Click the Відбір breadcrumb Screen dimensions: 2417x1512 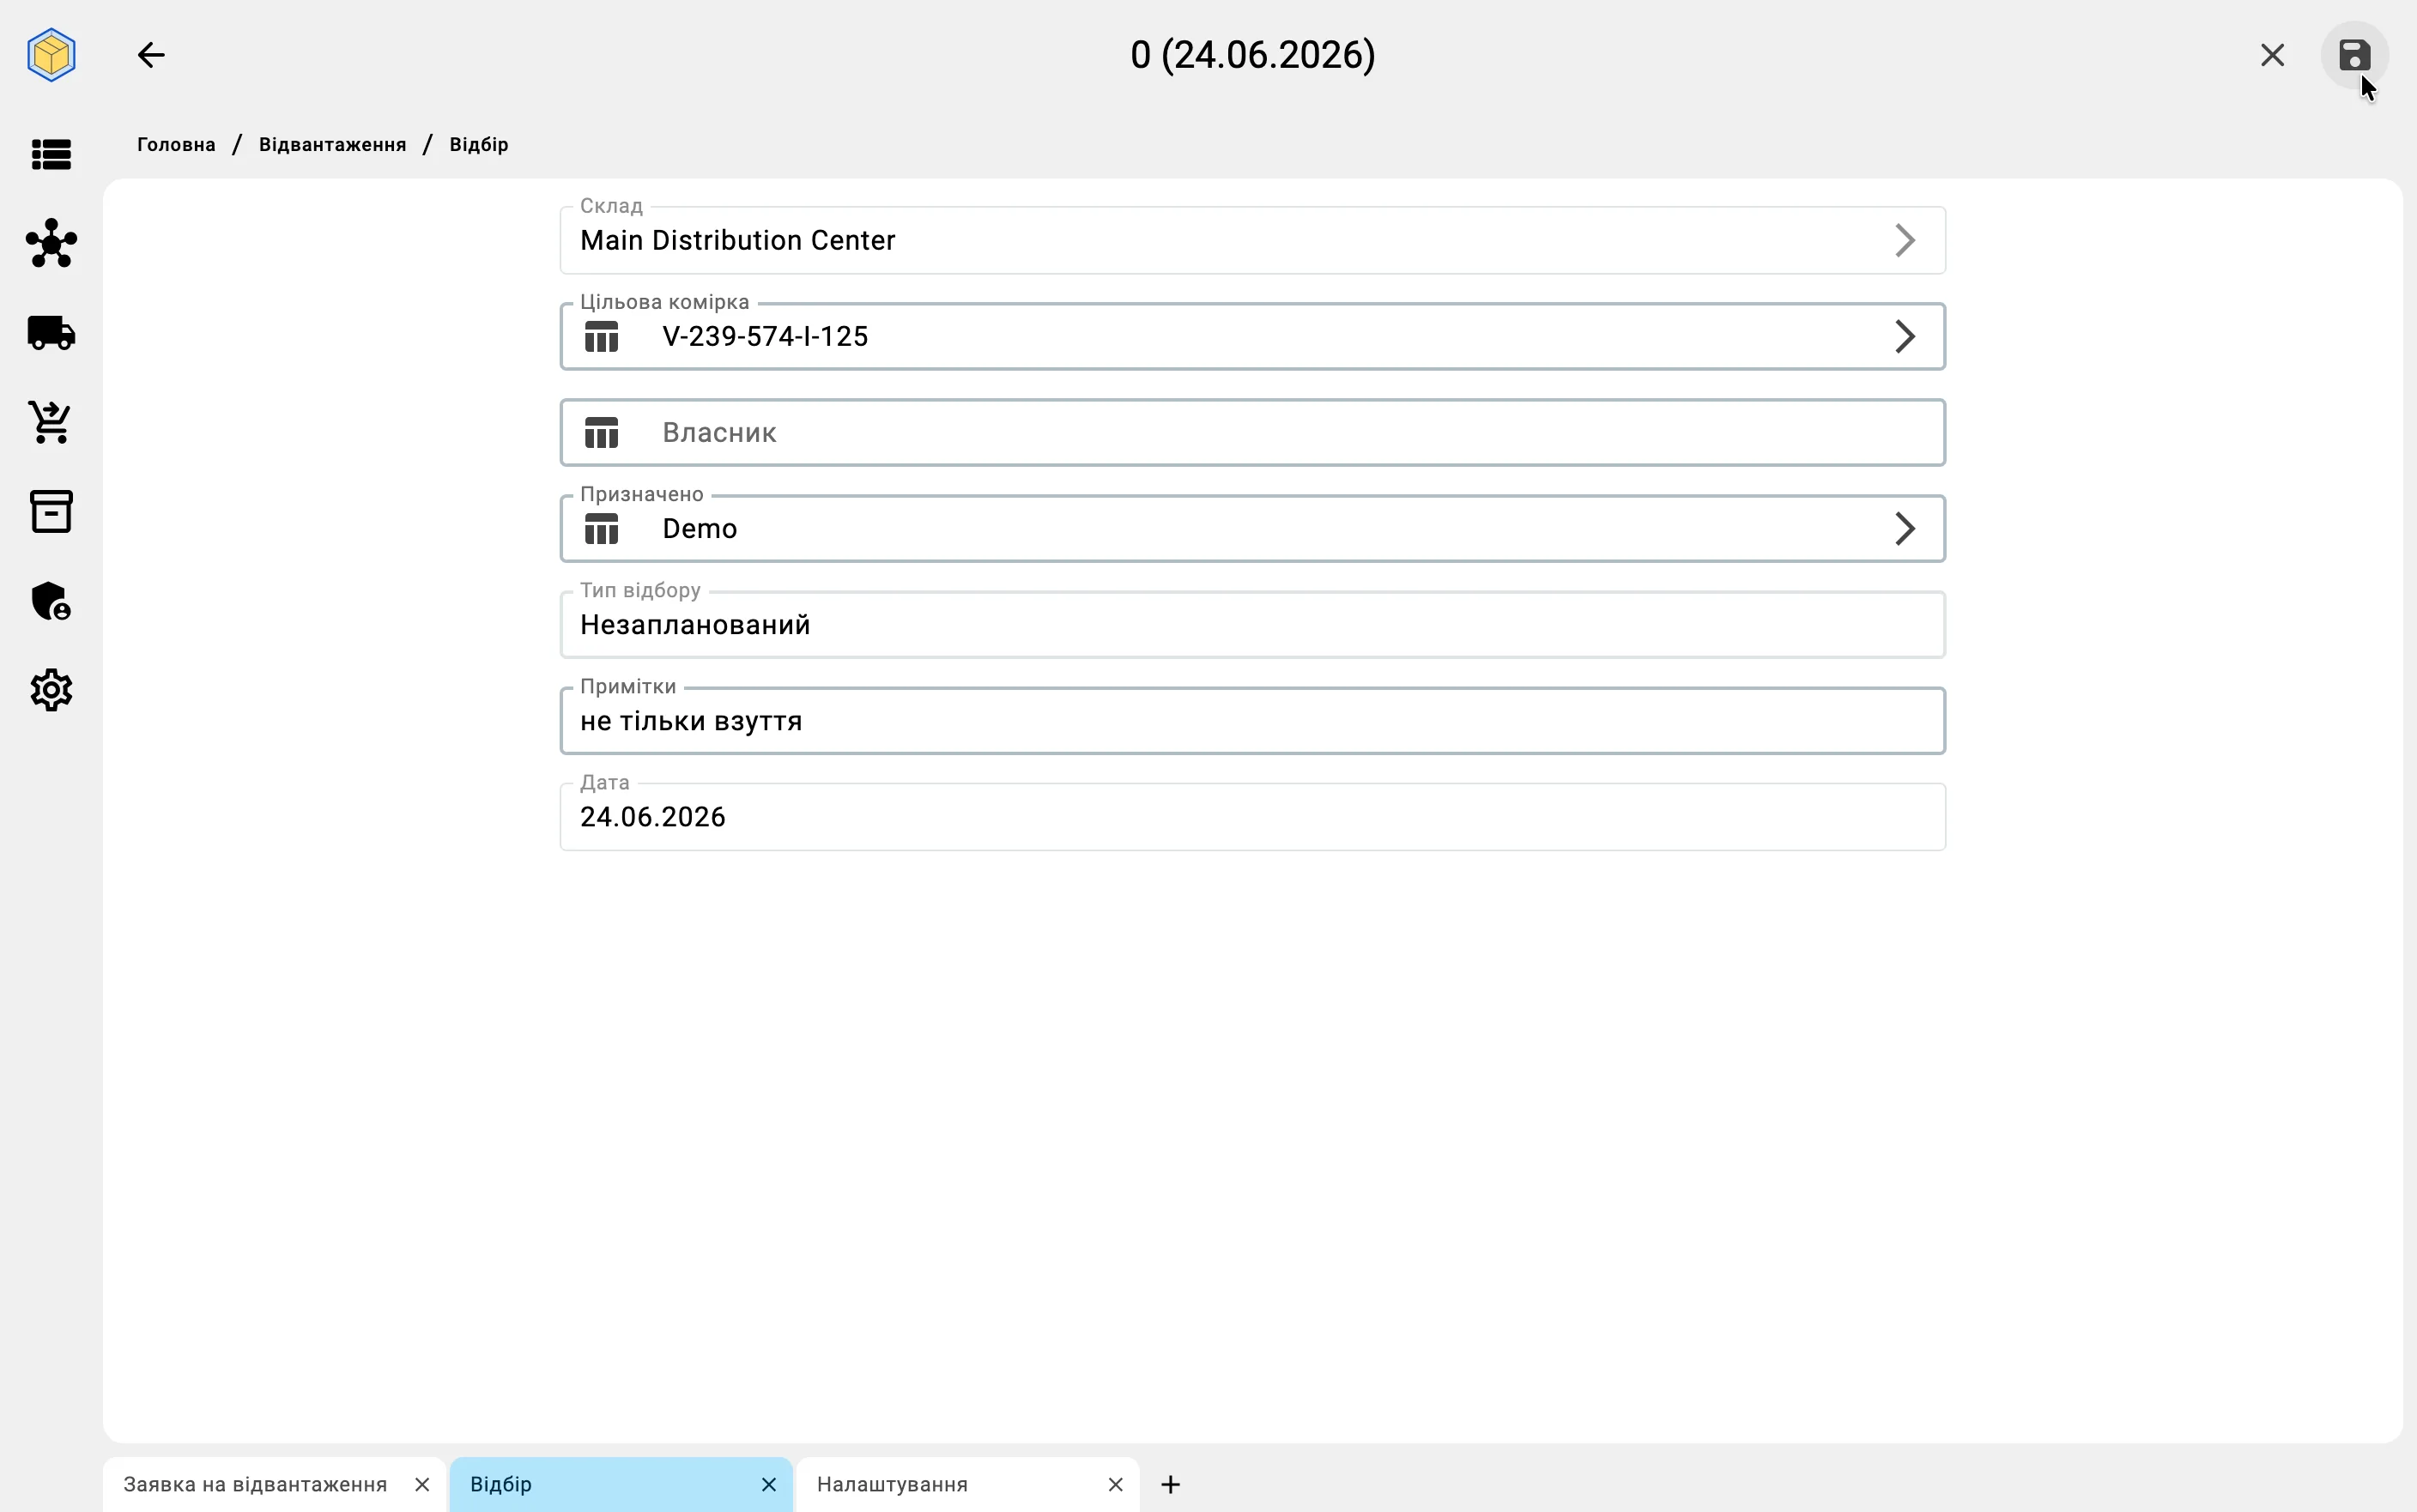point(479,145)
